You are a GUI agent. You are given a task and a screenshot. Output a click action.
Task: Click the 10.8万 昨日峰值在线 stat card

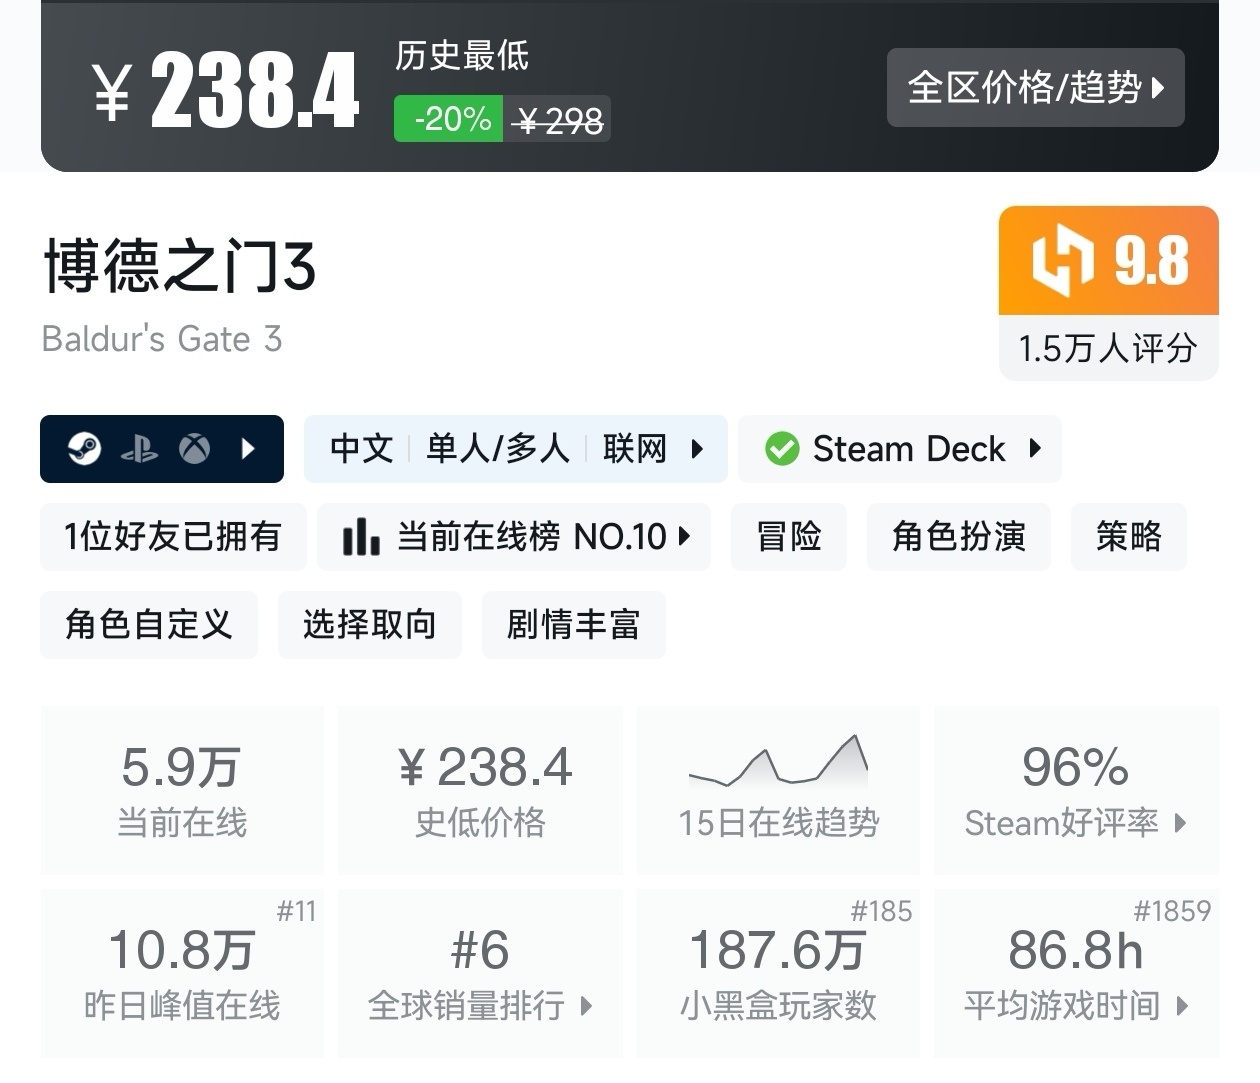(x=182, y=973)
